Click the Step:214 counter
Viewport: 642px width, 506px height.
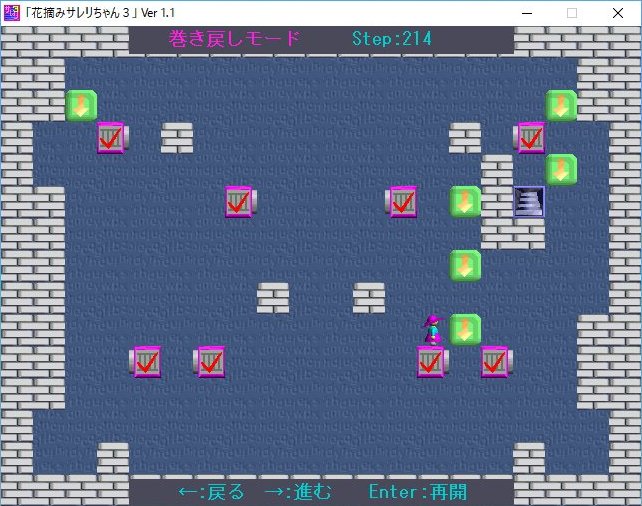(x=392, y=39)
